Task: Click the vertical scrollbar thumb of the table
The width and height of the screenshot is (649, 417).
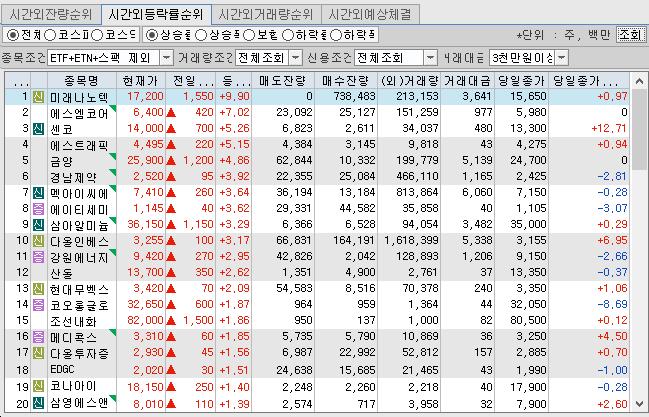Action: 639,128
